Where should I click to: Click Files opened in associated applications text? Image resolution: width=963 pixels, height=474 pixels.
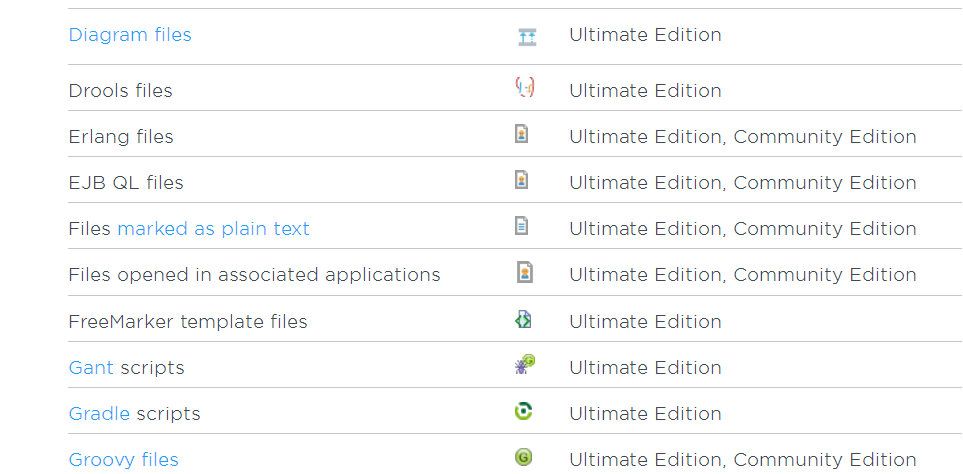[254, 275]
